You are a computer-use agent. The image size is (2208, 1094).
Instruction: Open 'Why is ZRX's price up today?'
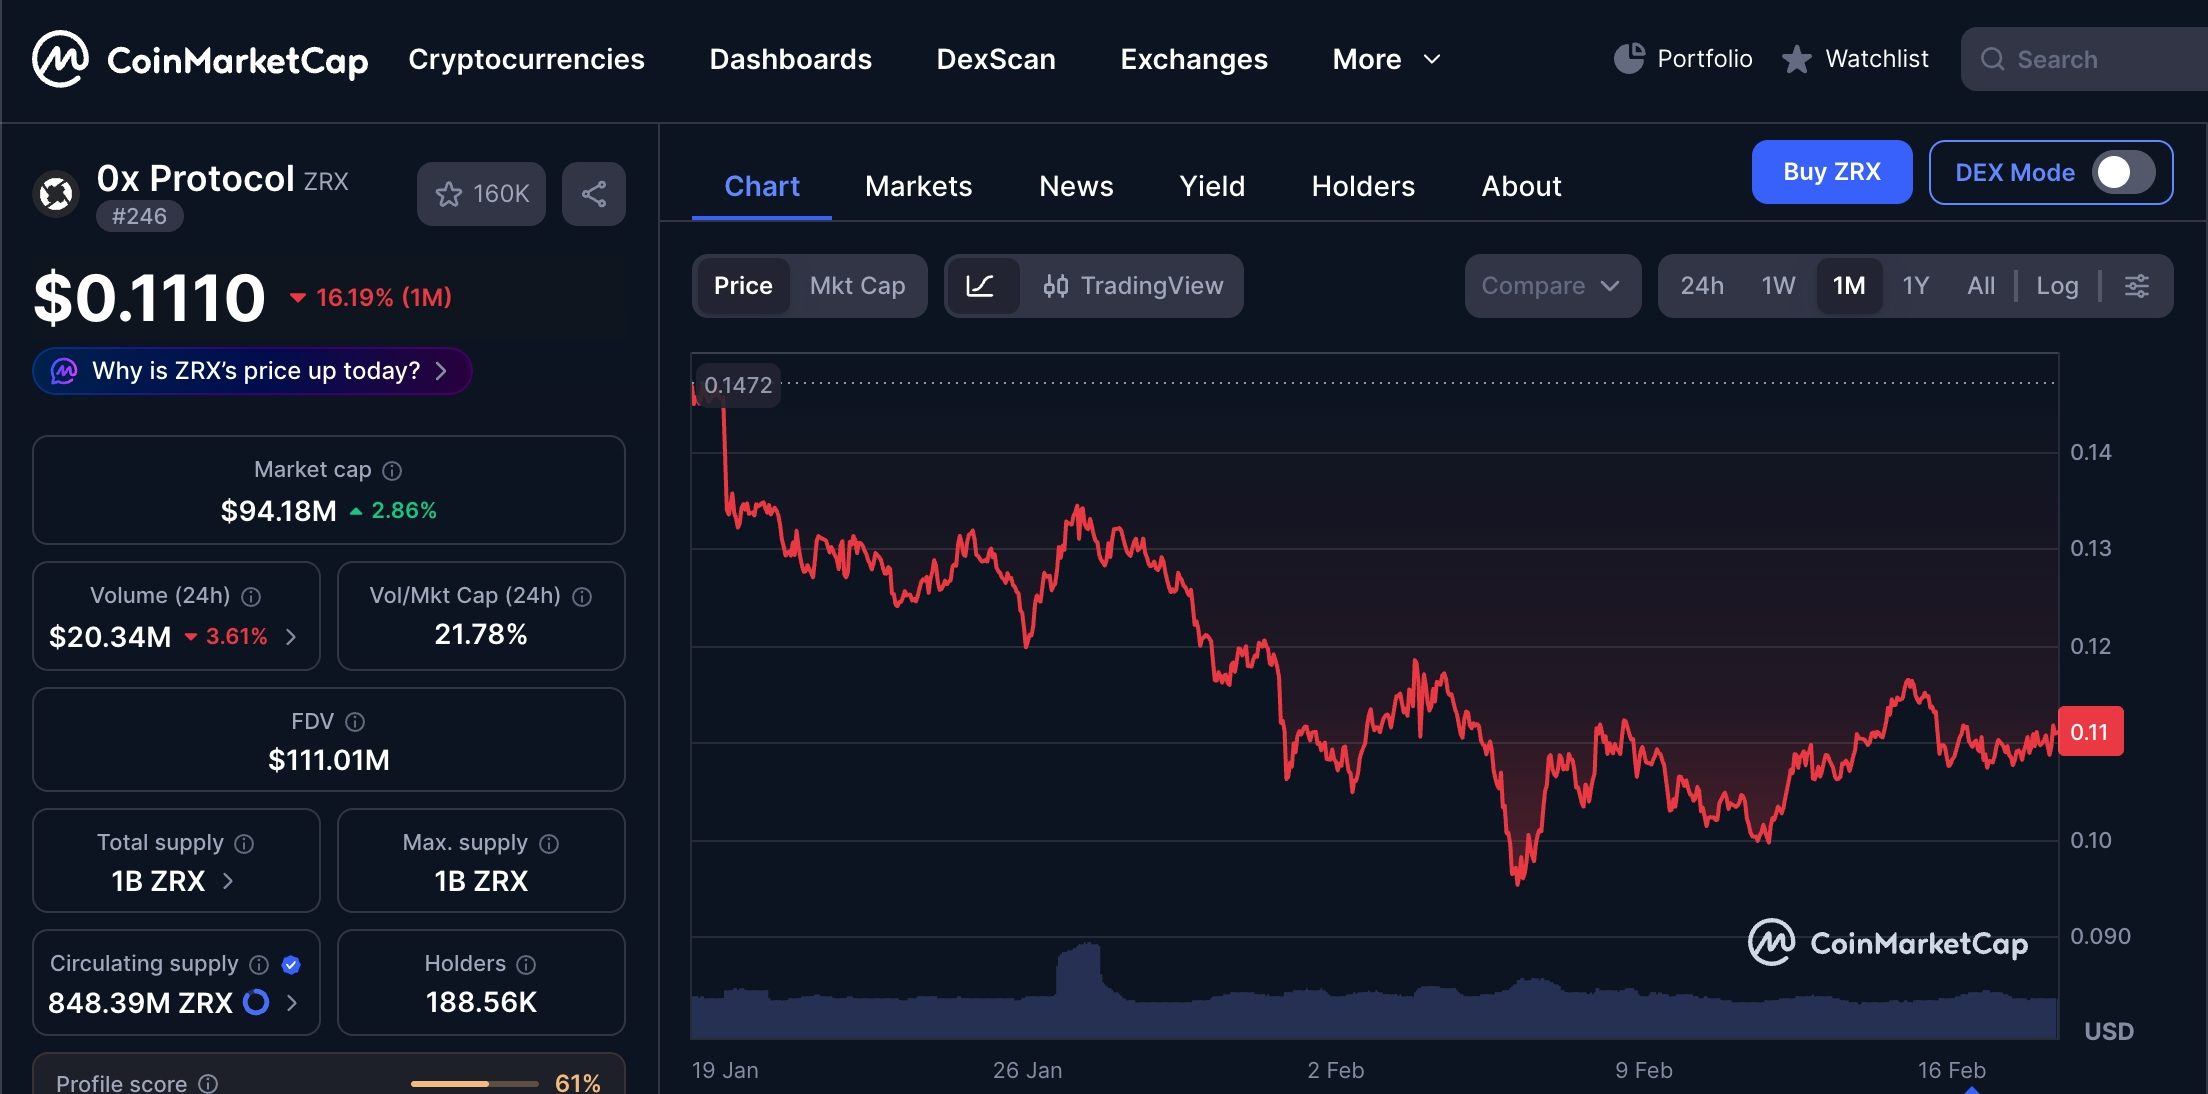tap(252, 371)
